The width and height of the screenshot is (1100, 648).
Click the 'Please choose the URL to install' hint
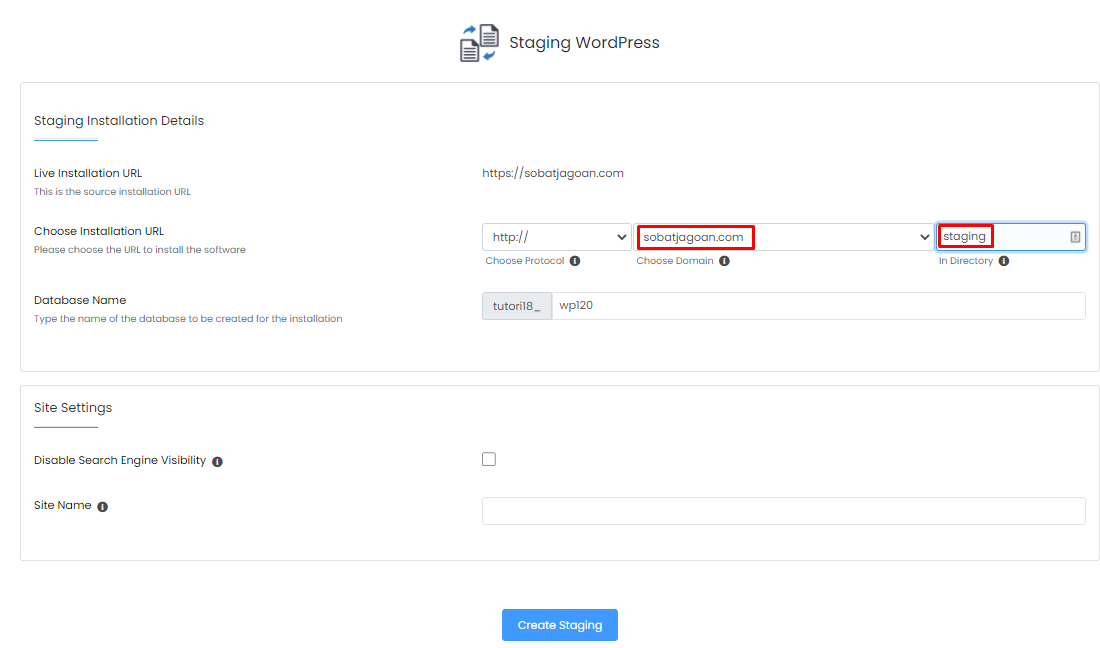coord(140,250)
